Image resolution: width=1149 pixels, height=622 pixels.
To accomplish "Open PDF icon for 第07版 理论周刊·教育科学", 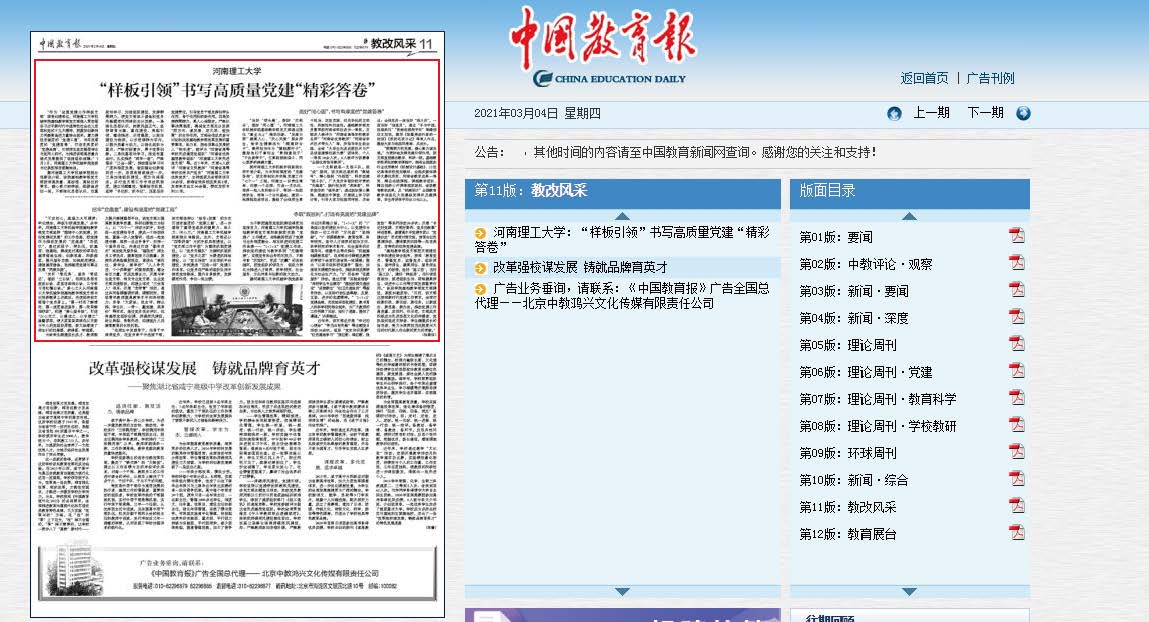I will 1016,398.
